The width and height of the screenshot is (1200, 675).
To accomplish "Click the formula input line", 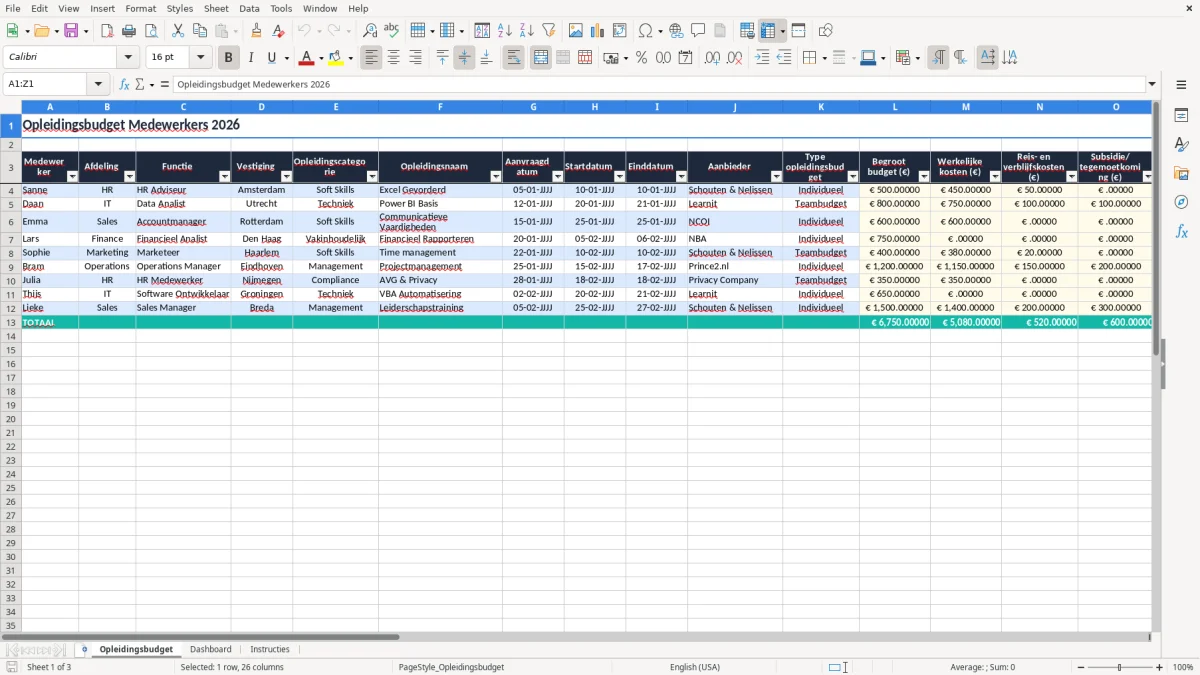I will tap(658, 84).
